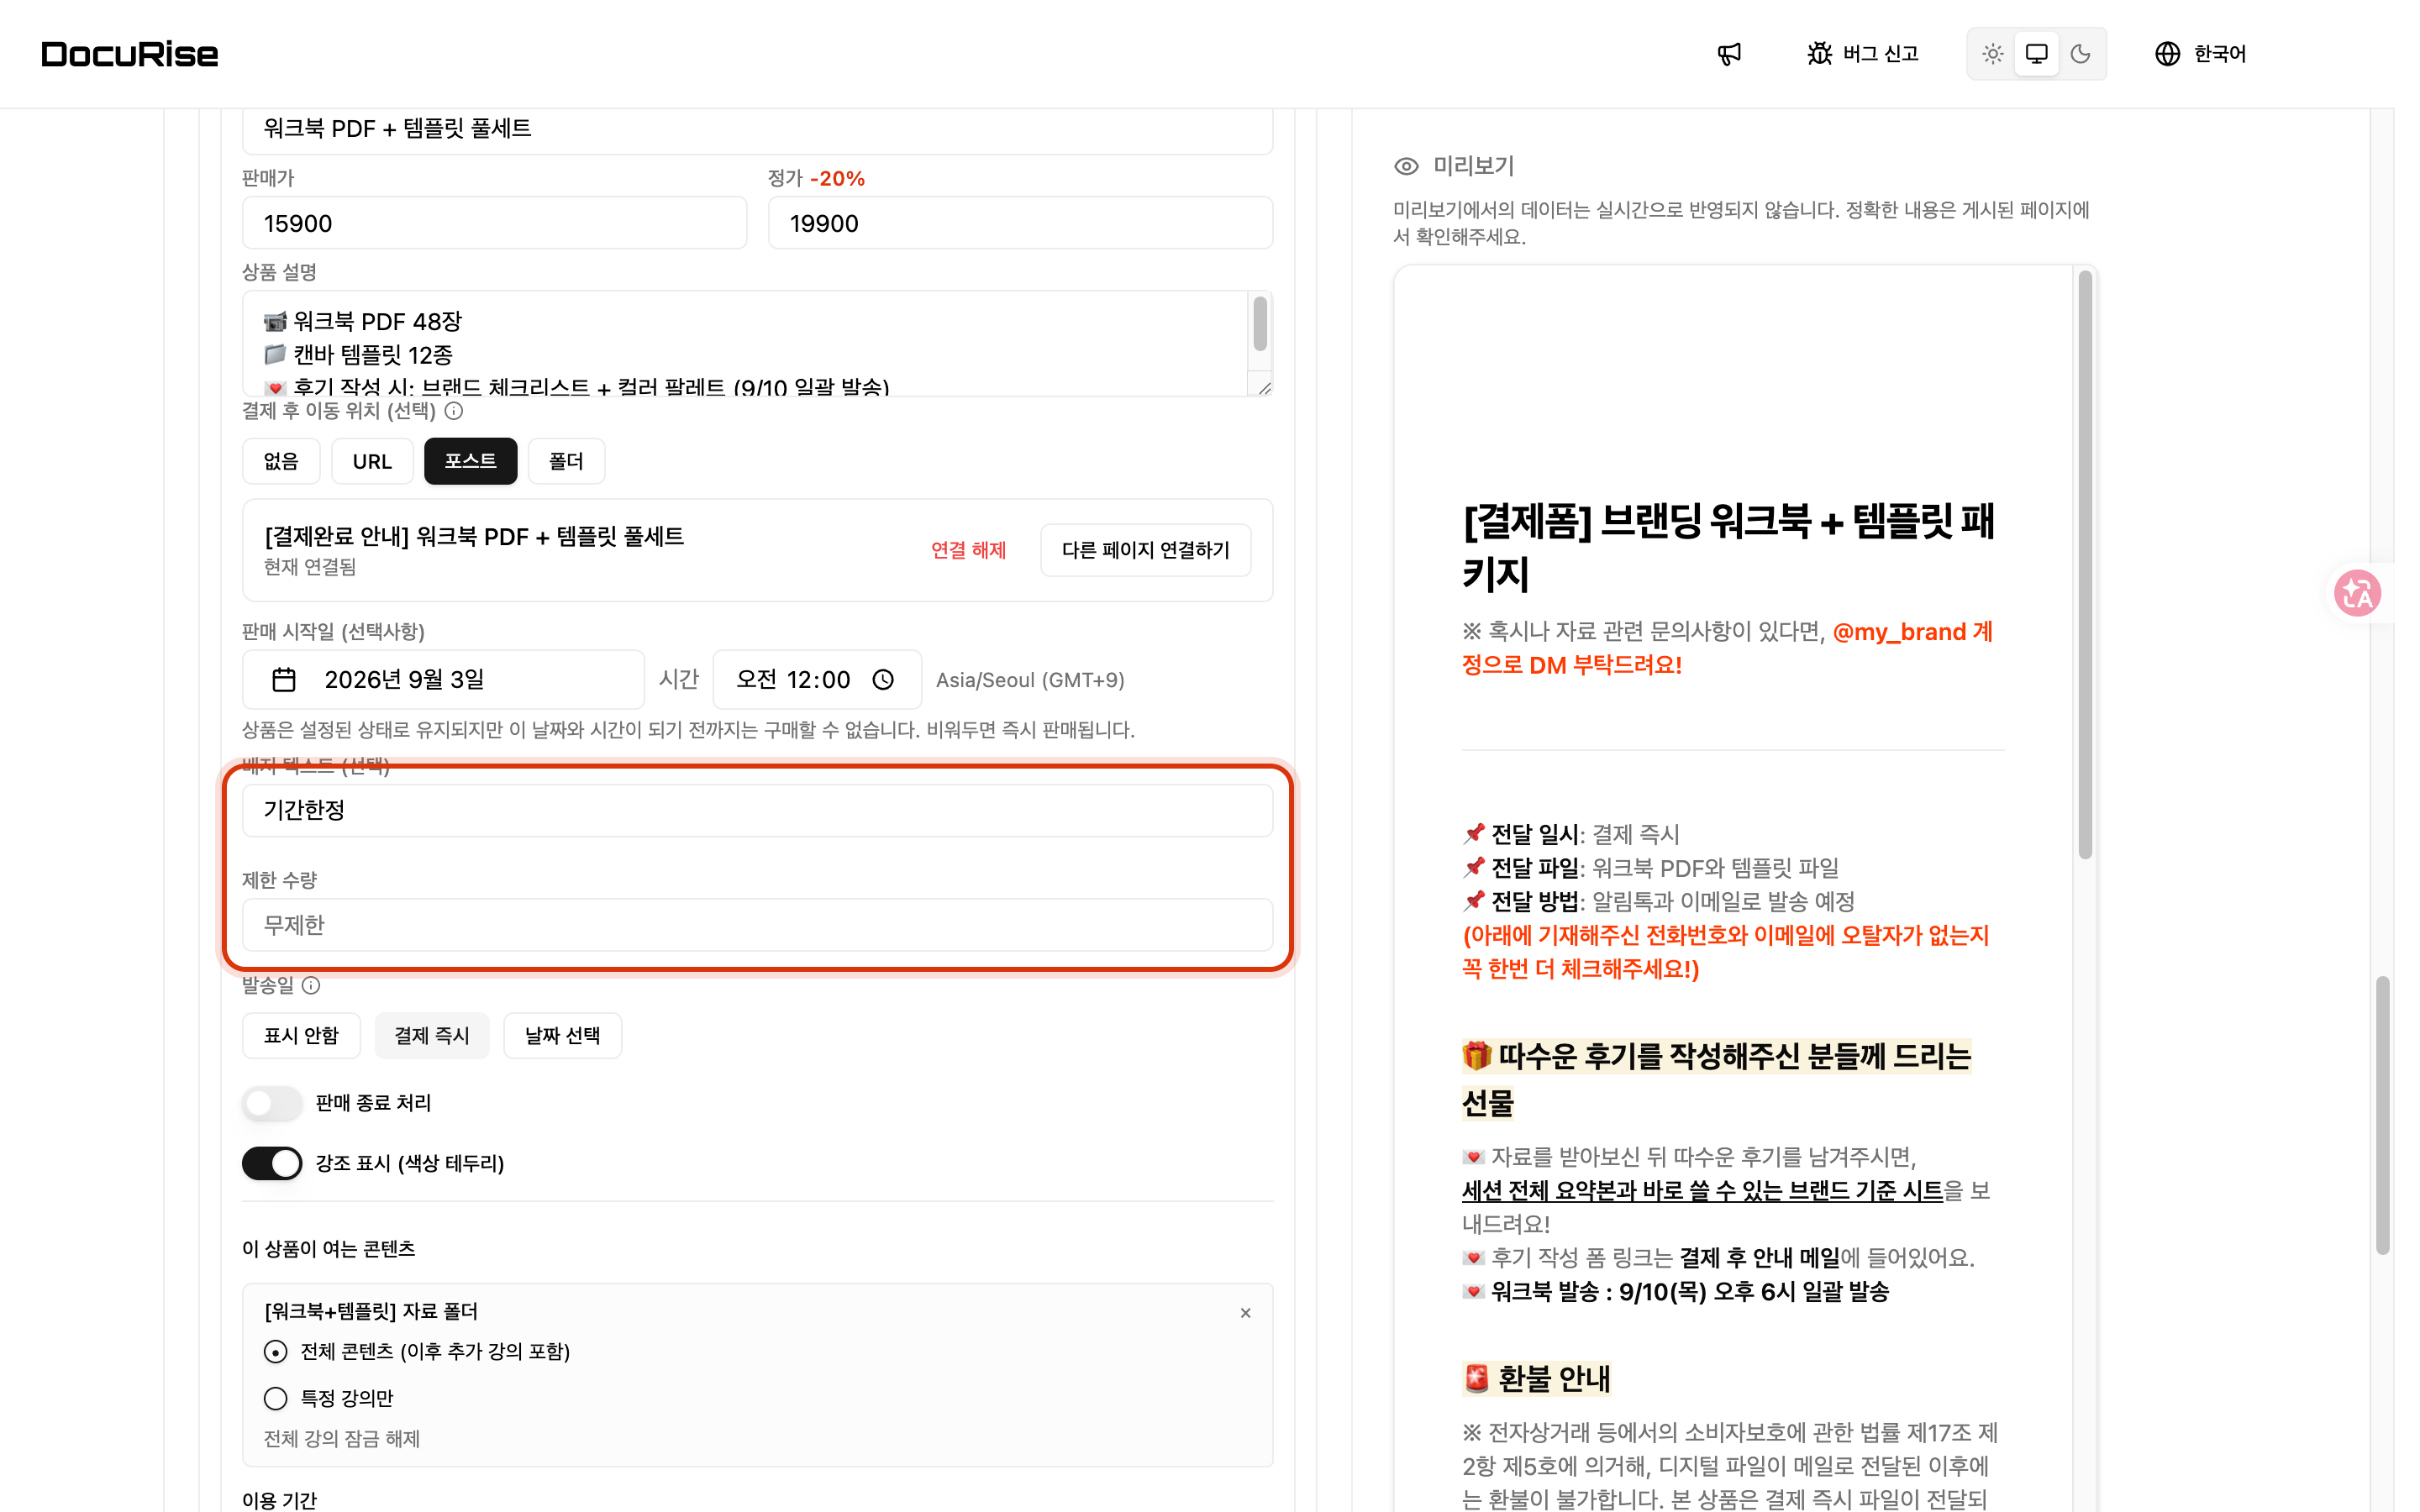
Task: Remove the [워크북+템플릿] 자료 폴더 with X
Action: click(x=1245, y=1313)
